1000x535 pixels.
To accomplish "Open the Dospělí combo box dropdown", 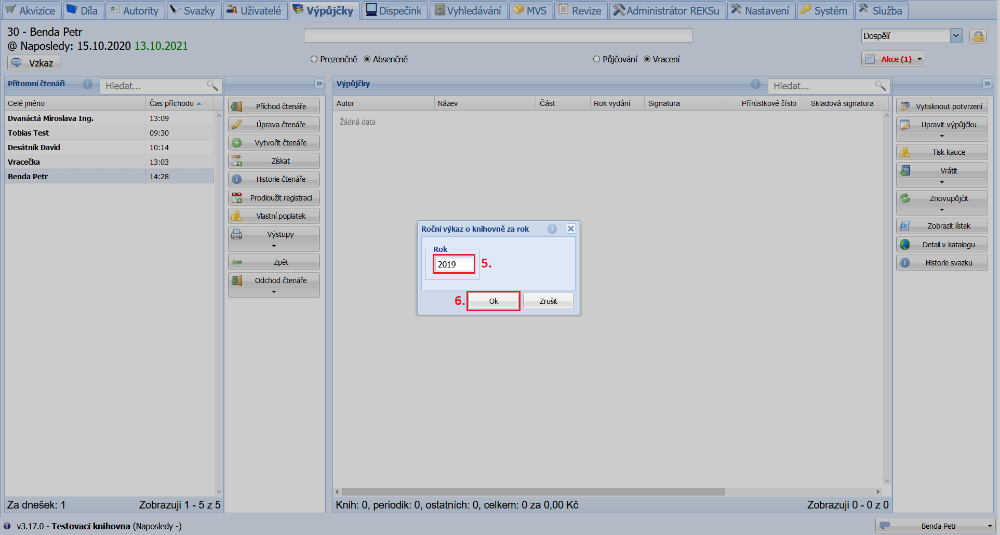I will [956, 36].
